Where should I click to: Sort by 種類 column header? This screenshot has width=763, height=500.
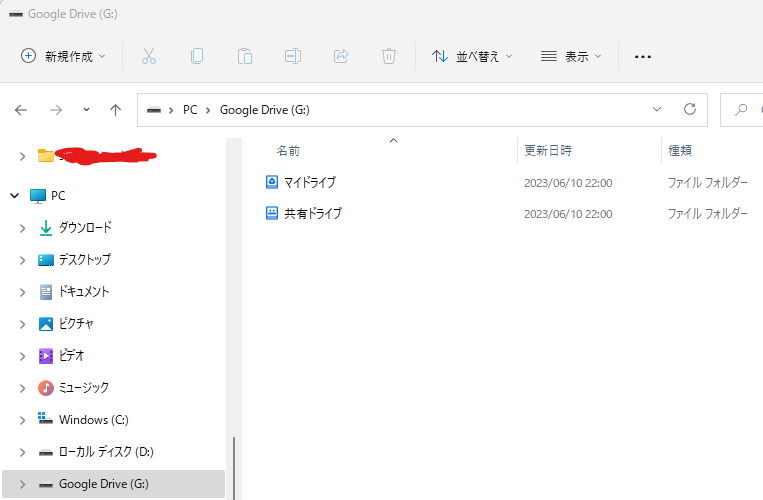pos(680,150)
